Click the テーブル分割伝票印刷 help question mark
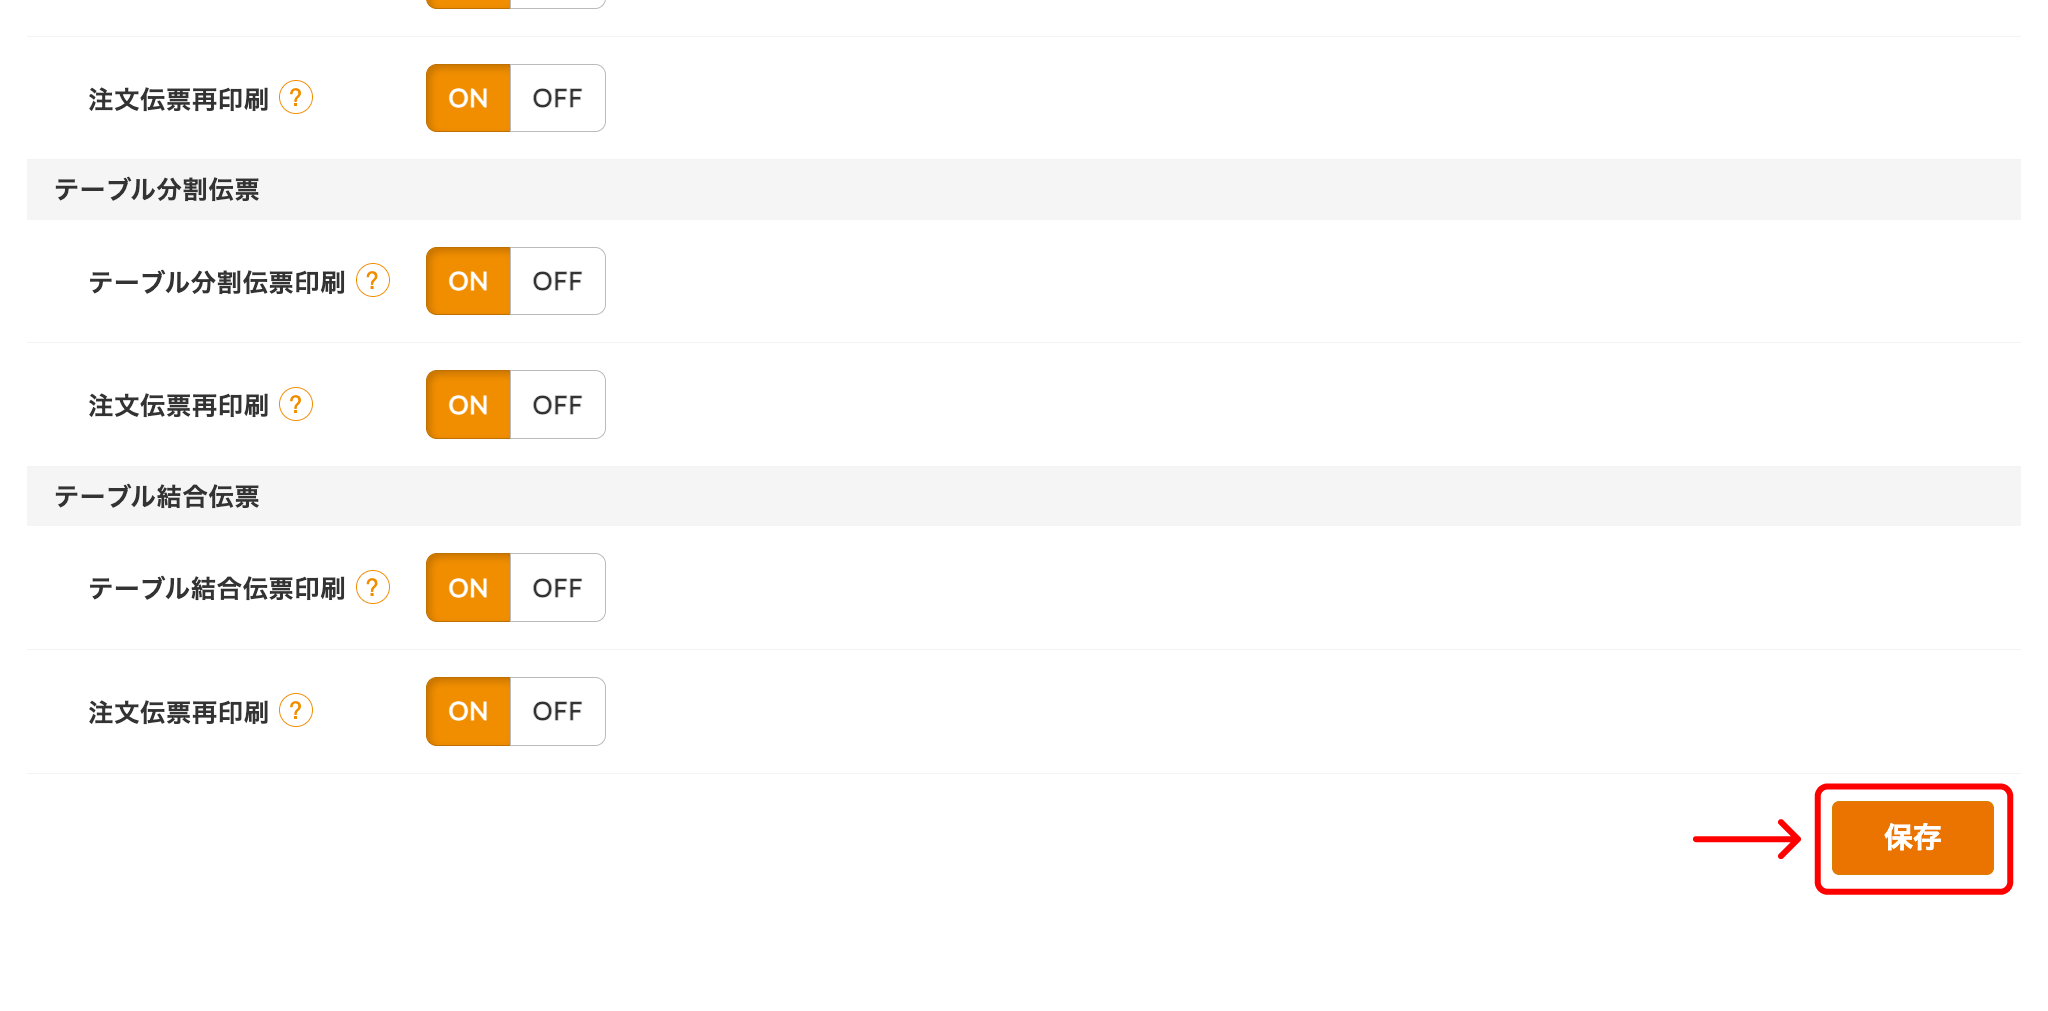 (x=373, y=281)
